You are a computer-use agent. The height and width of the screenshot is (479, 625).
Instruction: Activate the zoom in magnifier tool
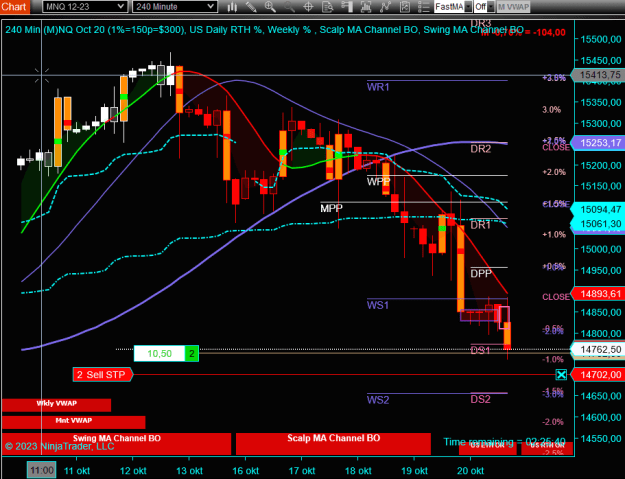pos(270,7)
